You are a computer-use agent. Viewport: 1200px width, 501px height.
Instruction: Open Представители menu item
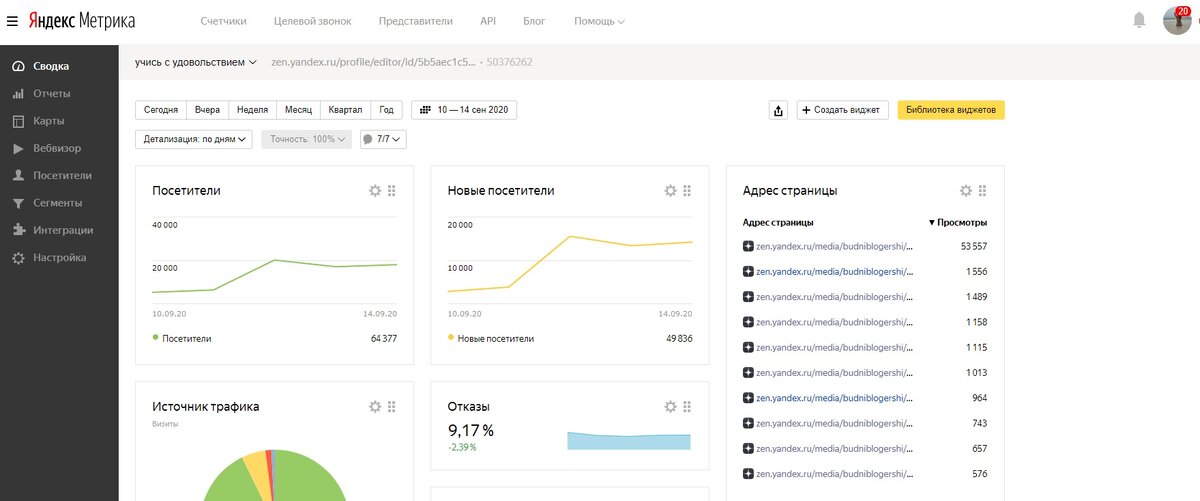[x=416, y=21]
